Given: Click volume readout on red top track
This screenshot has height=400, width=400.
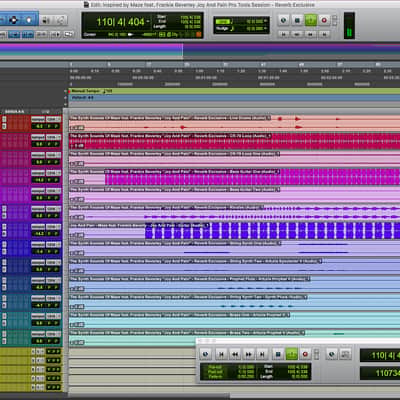Looking at the screenshot, I should pyautogui.click(x=40, y=126).
